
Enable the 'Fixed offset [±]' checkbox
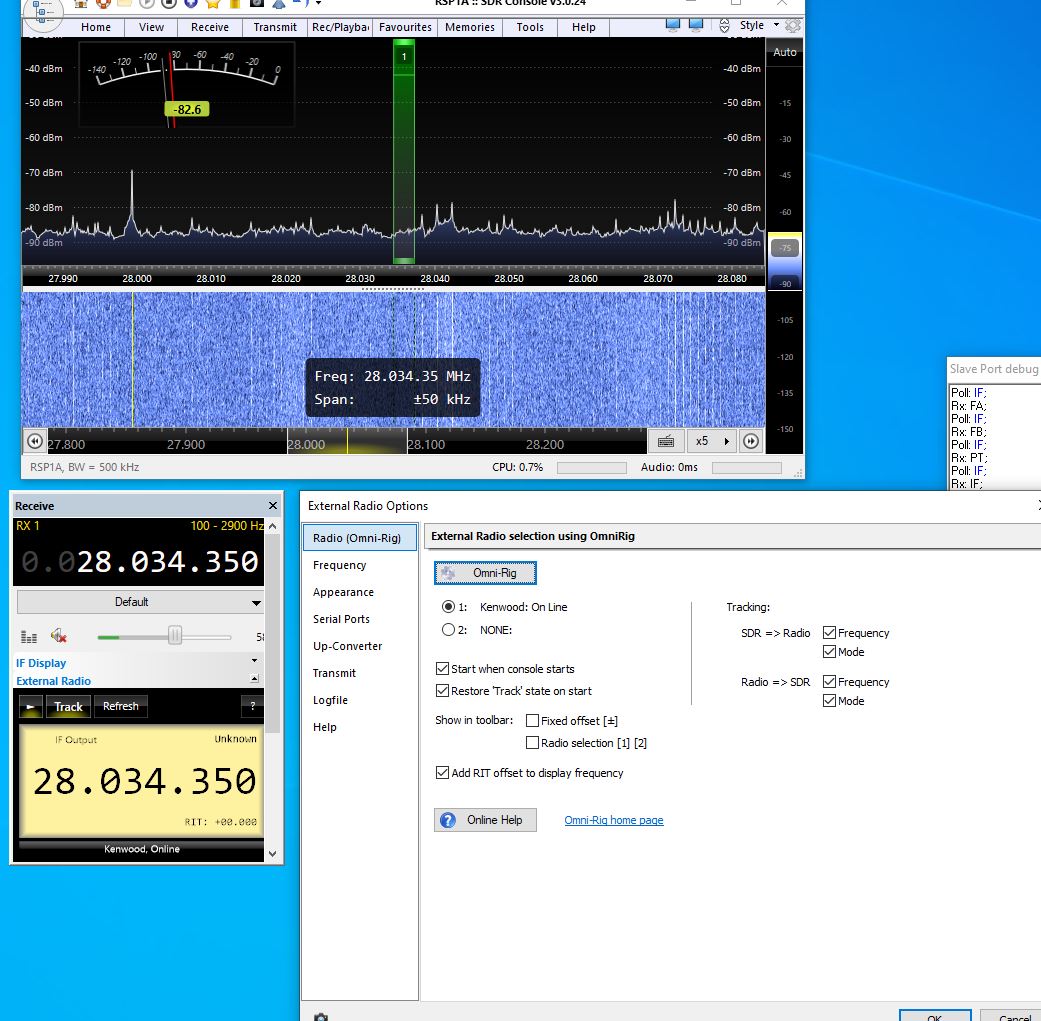[x=532, y=721]
